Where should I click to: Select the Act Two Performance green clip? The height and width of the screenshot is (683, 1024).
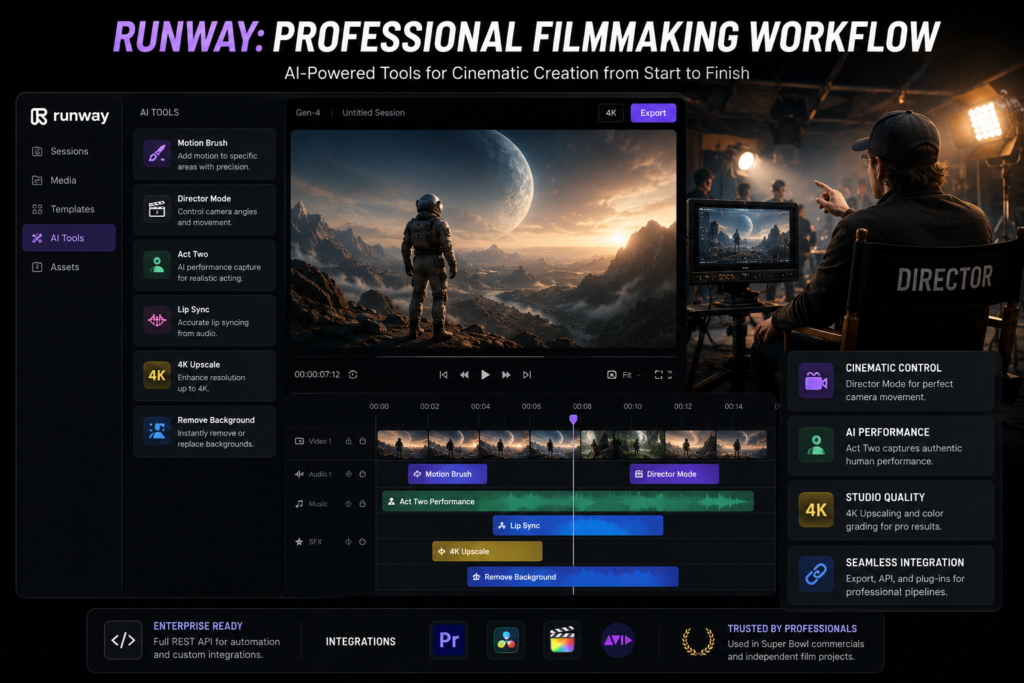coord(568,501)
